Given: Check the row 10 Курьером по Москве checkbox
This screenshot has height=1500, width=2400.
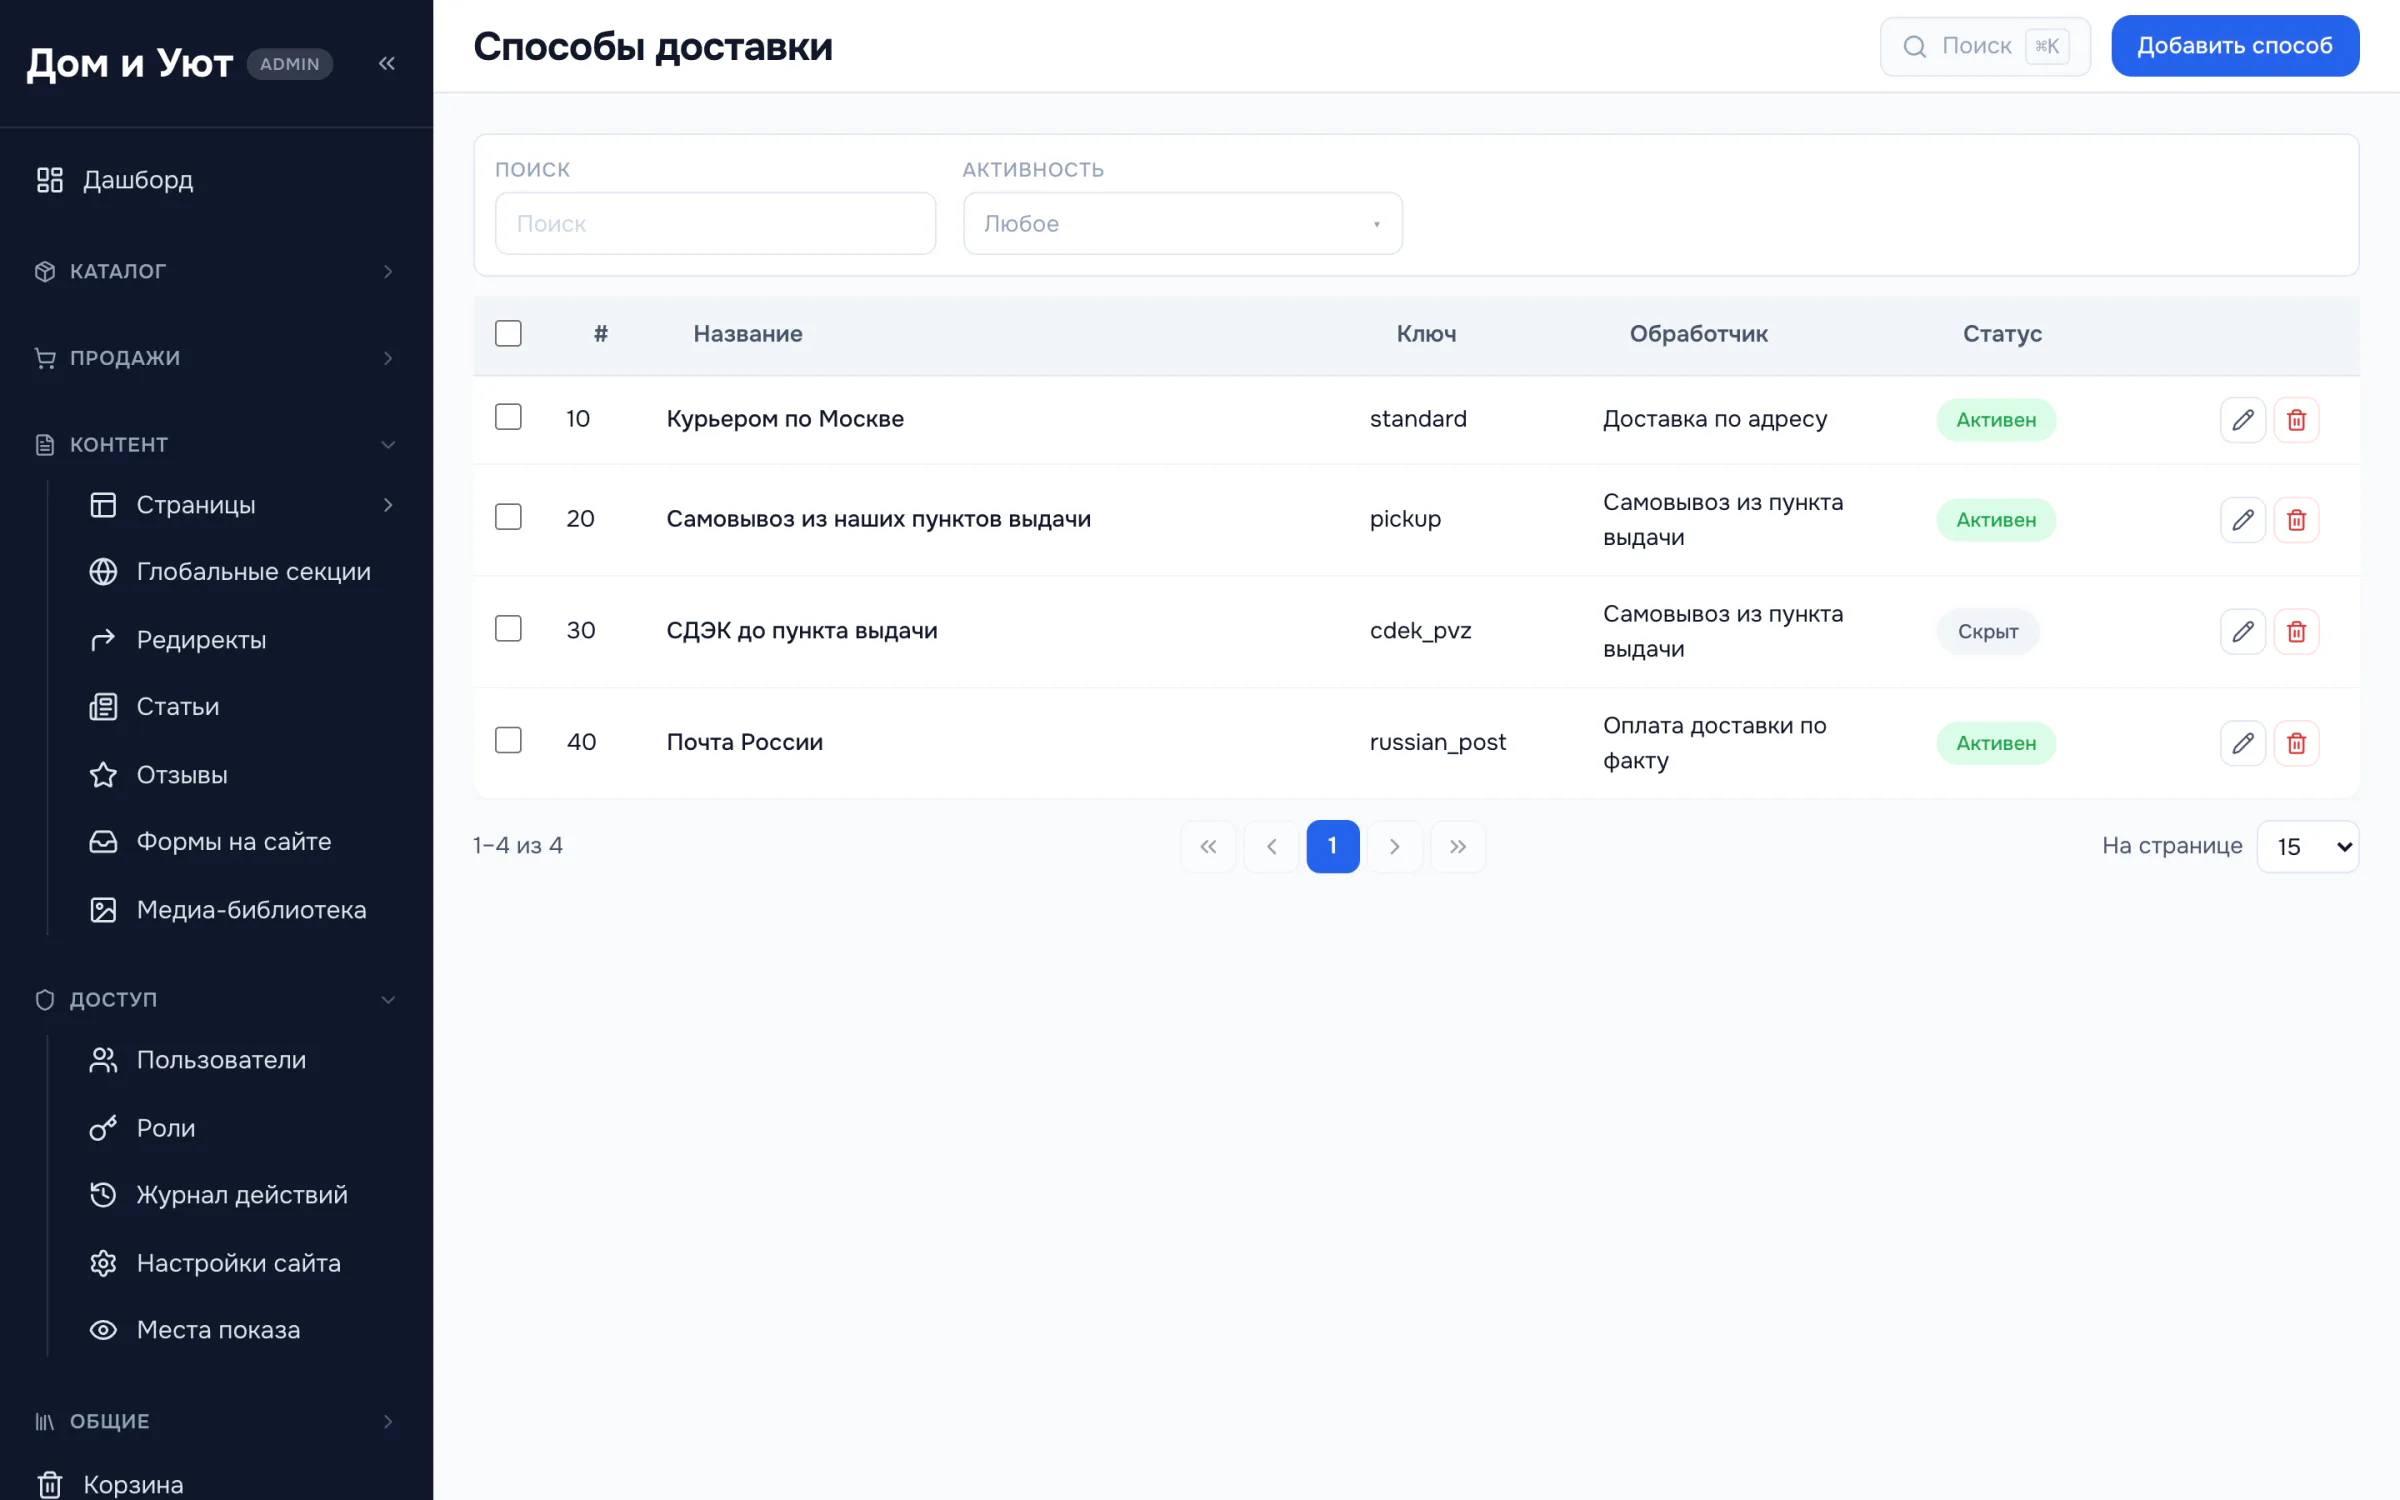Looking at the screenshot, I should click(508, 417).
